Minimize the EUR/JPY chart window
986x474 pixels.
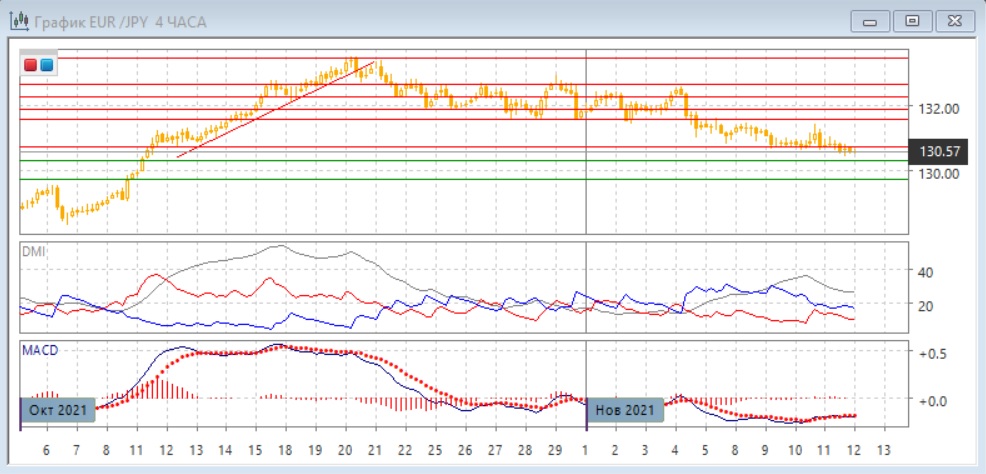870,21
